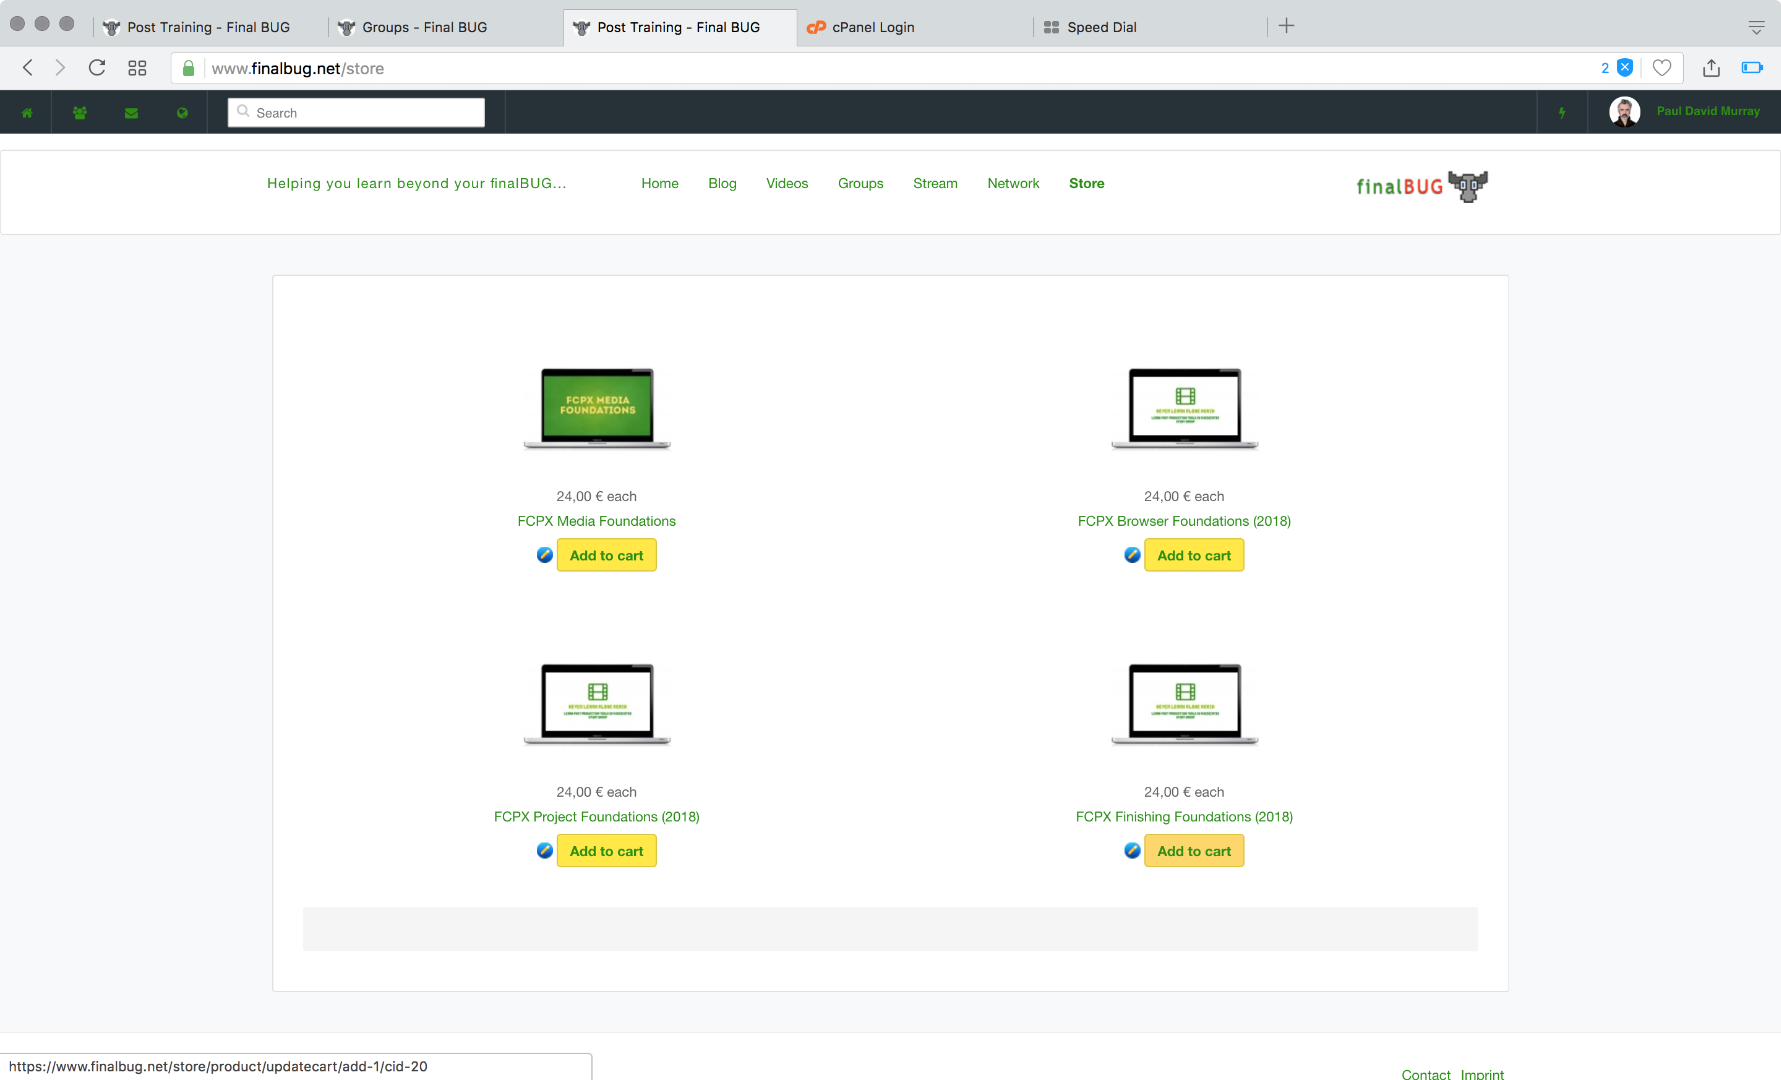This screenshot has height=1080, width=1781.
Task: Click the finalBUG logo
Action: [1422, 186]
